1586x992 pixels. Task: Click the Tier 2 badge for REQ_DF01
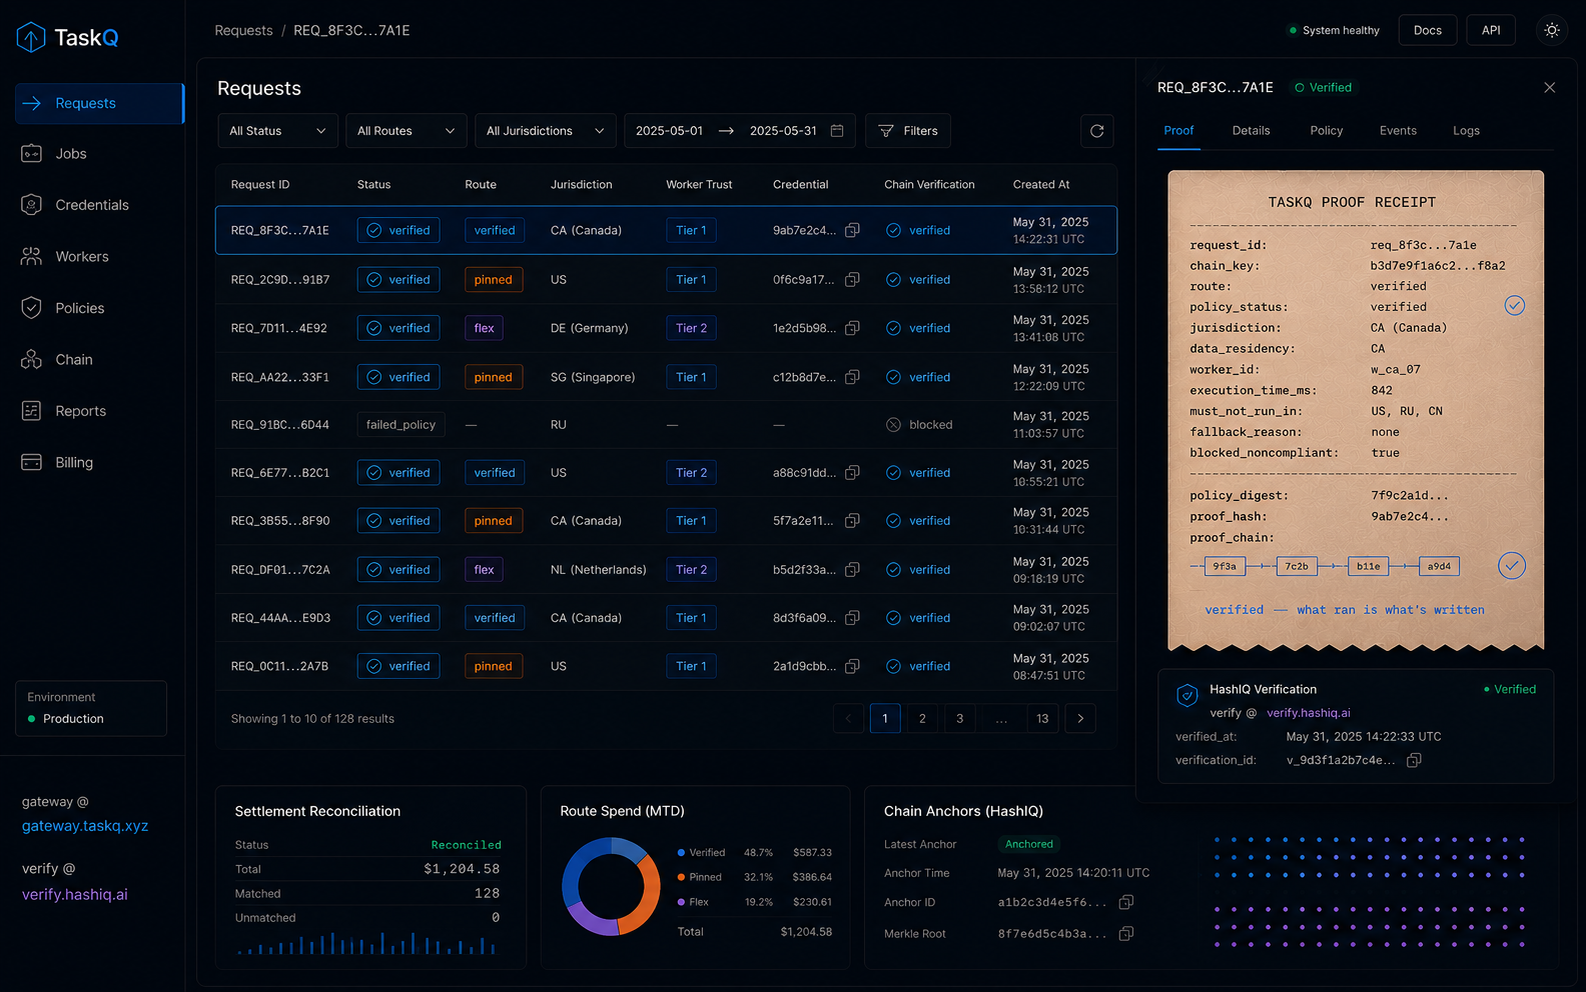pos(691,570)
